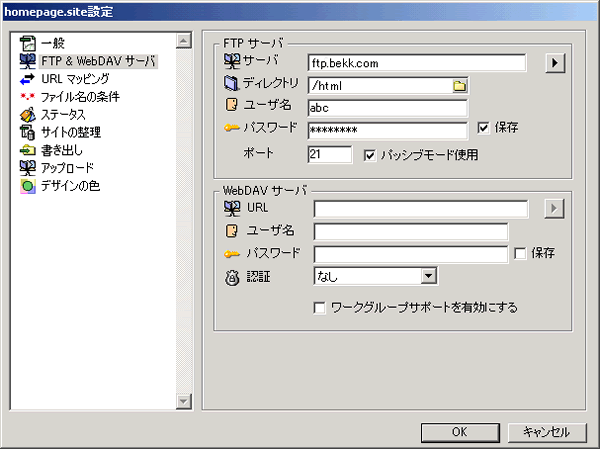Click the サイトの整理 icon
600x449 pixels.
(x=28, y=132)
